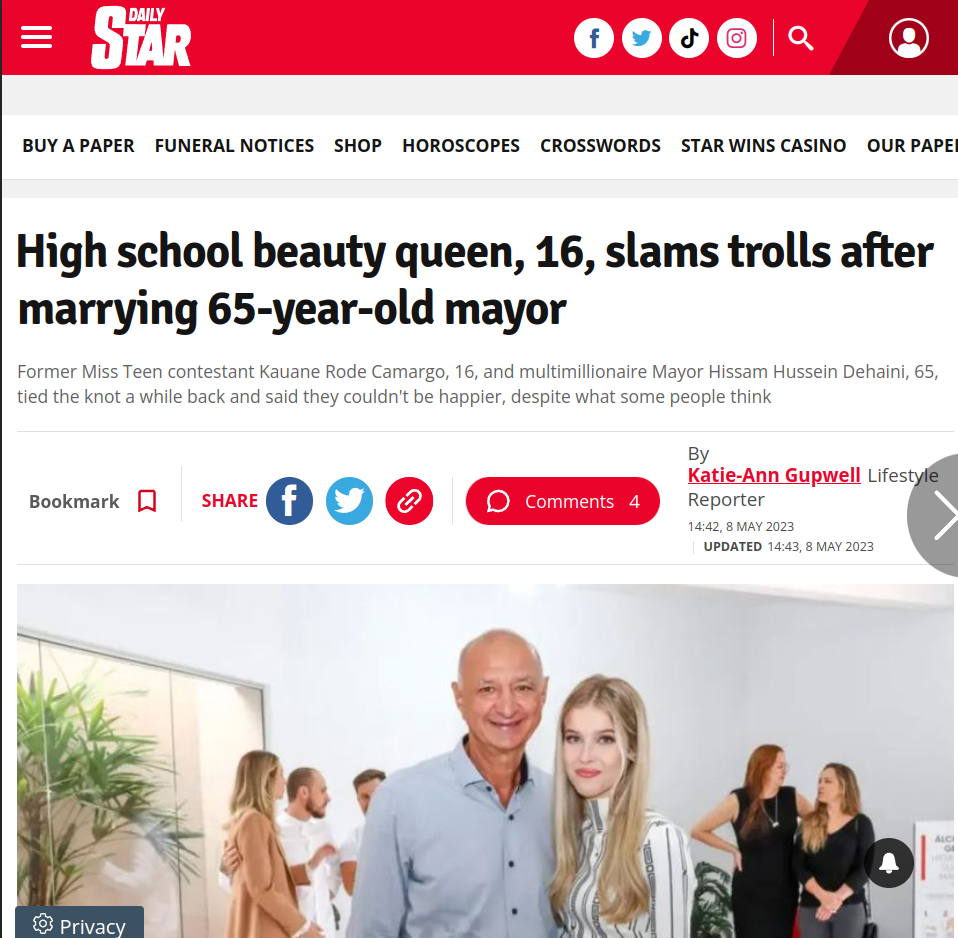The height and width of the screenshot is (938, 958).
Task: Copy article link with chain icon
Action: [x=409, y=501]
